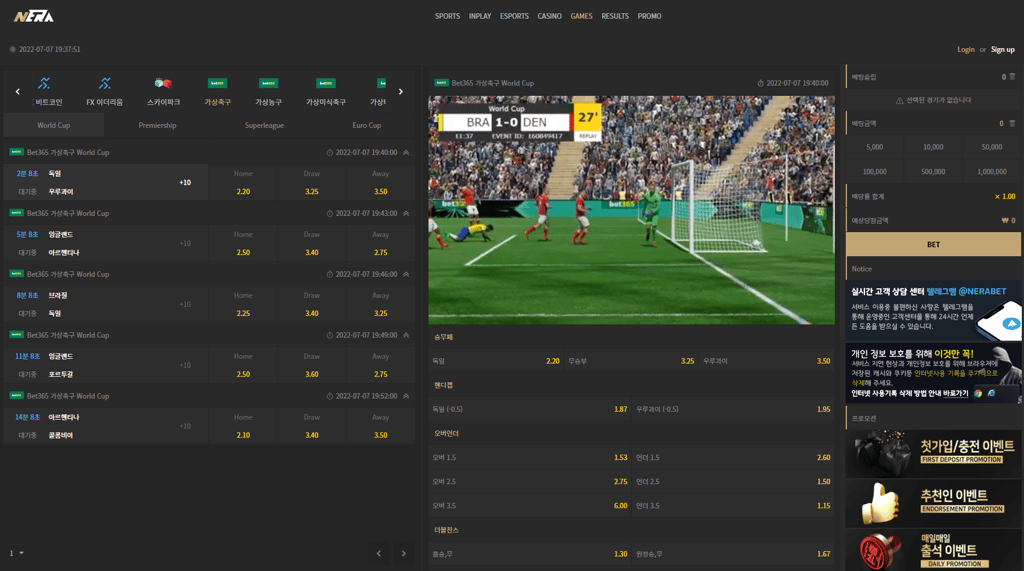The height and width of the screenshot is (571, 1024).
Task: Switch to the Premiership tab
Action: (157, 125)
